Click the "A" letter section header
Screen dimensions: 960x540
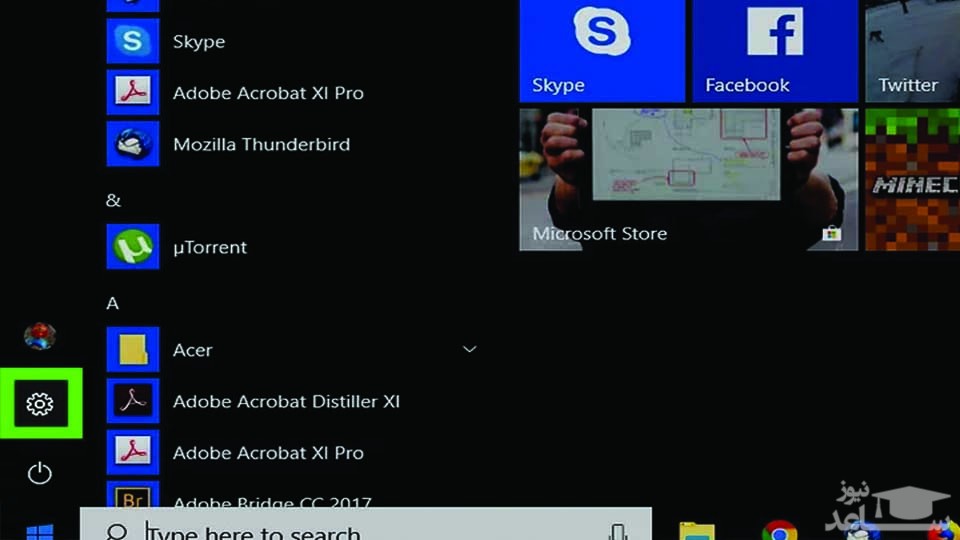pos(113,303)
